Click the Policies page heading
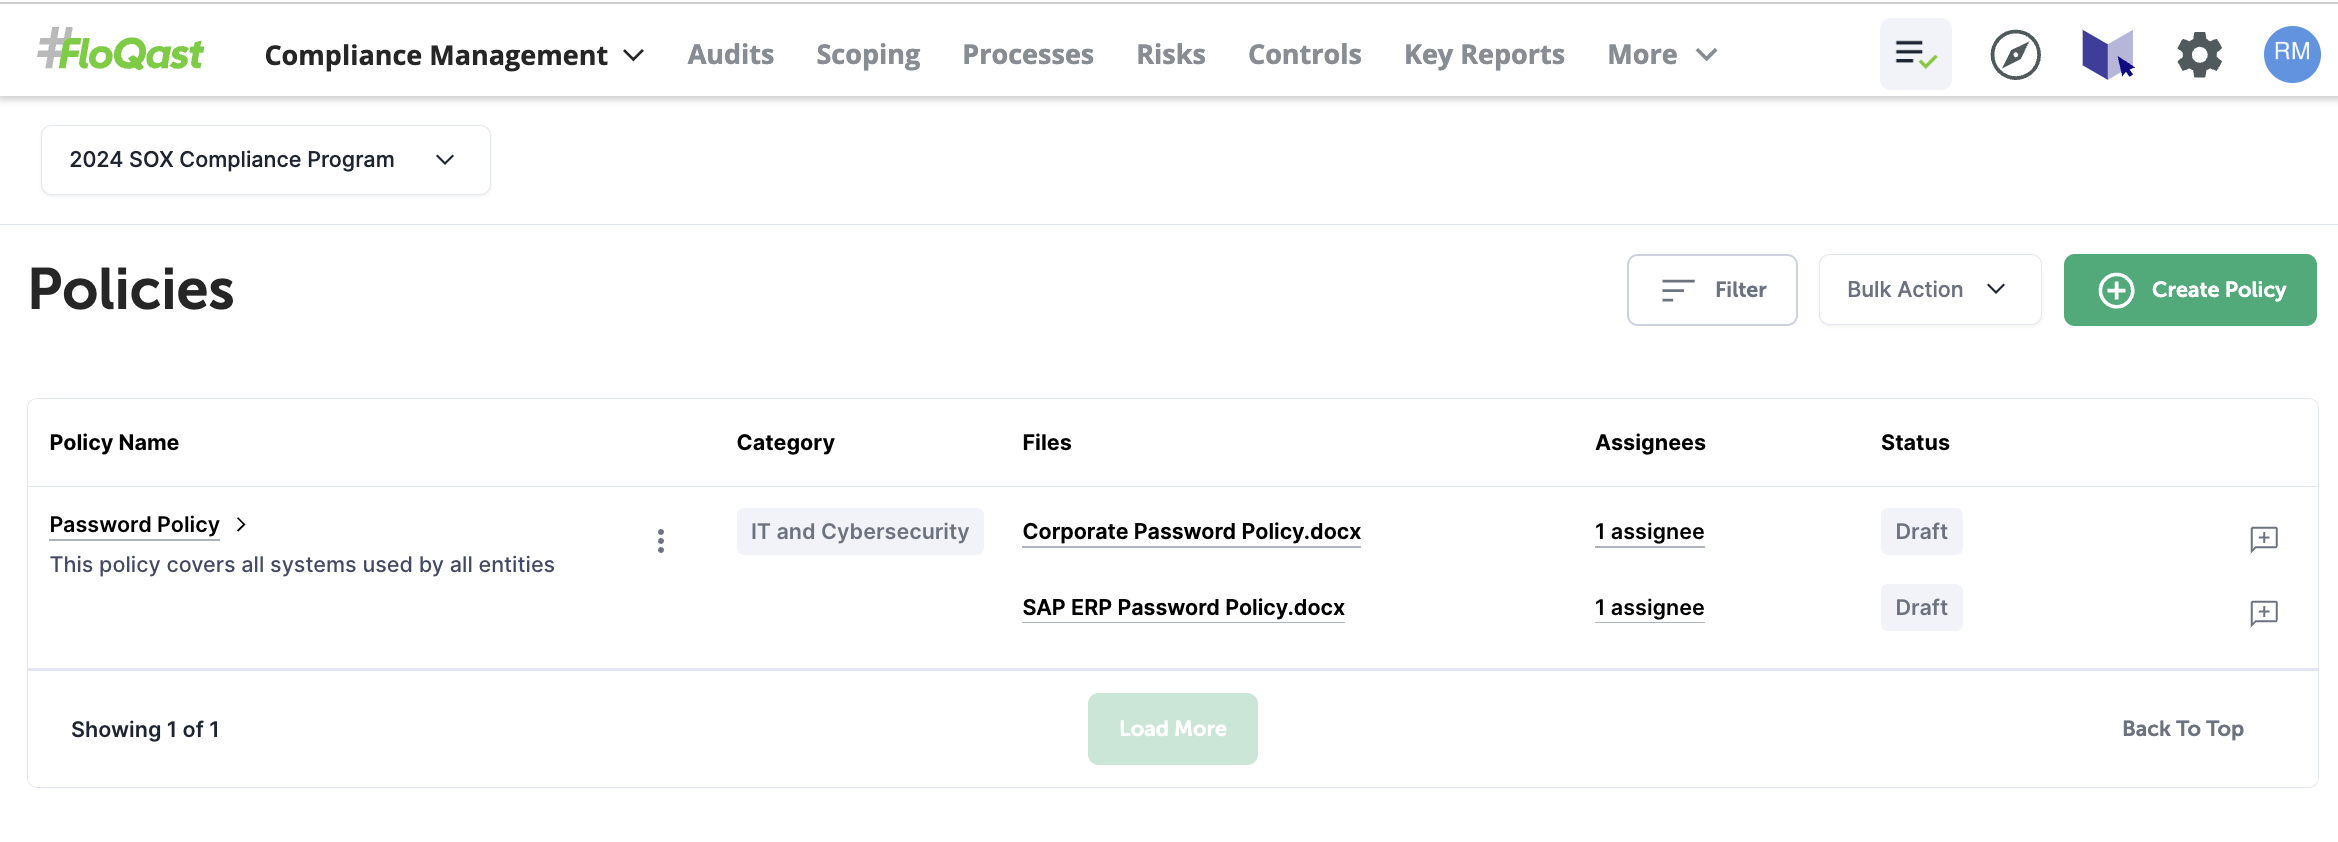Viewport: 2338px width, 842px height. click(x=131, y=290)
